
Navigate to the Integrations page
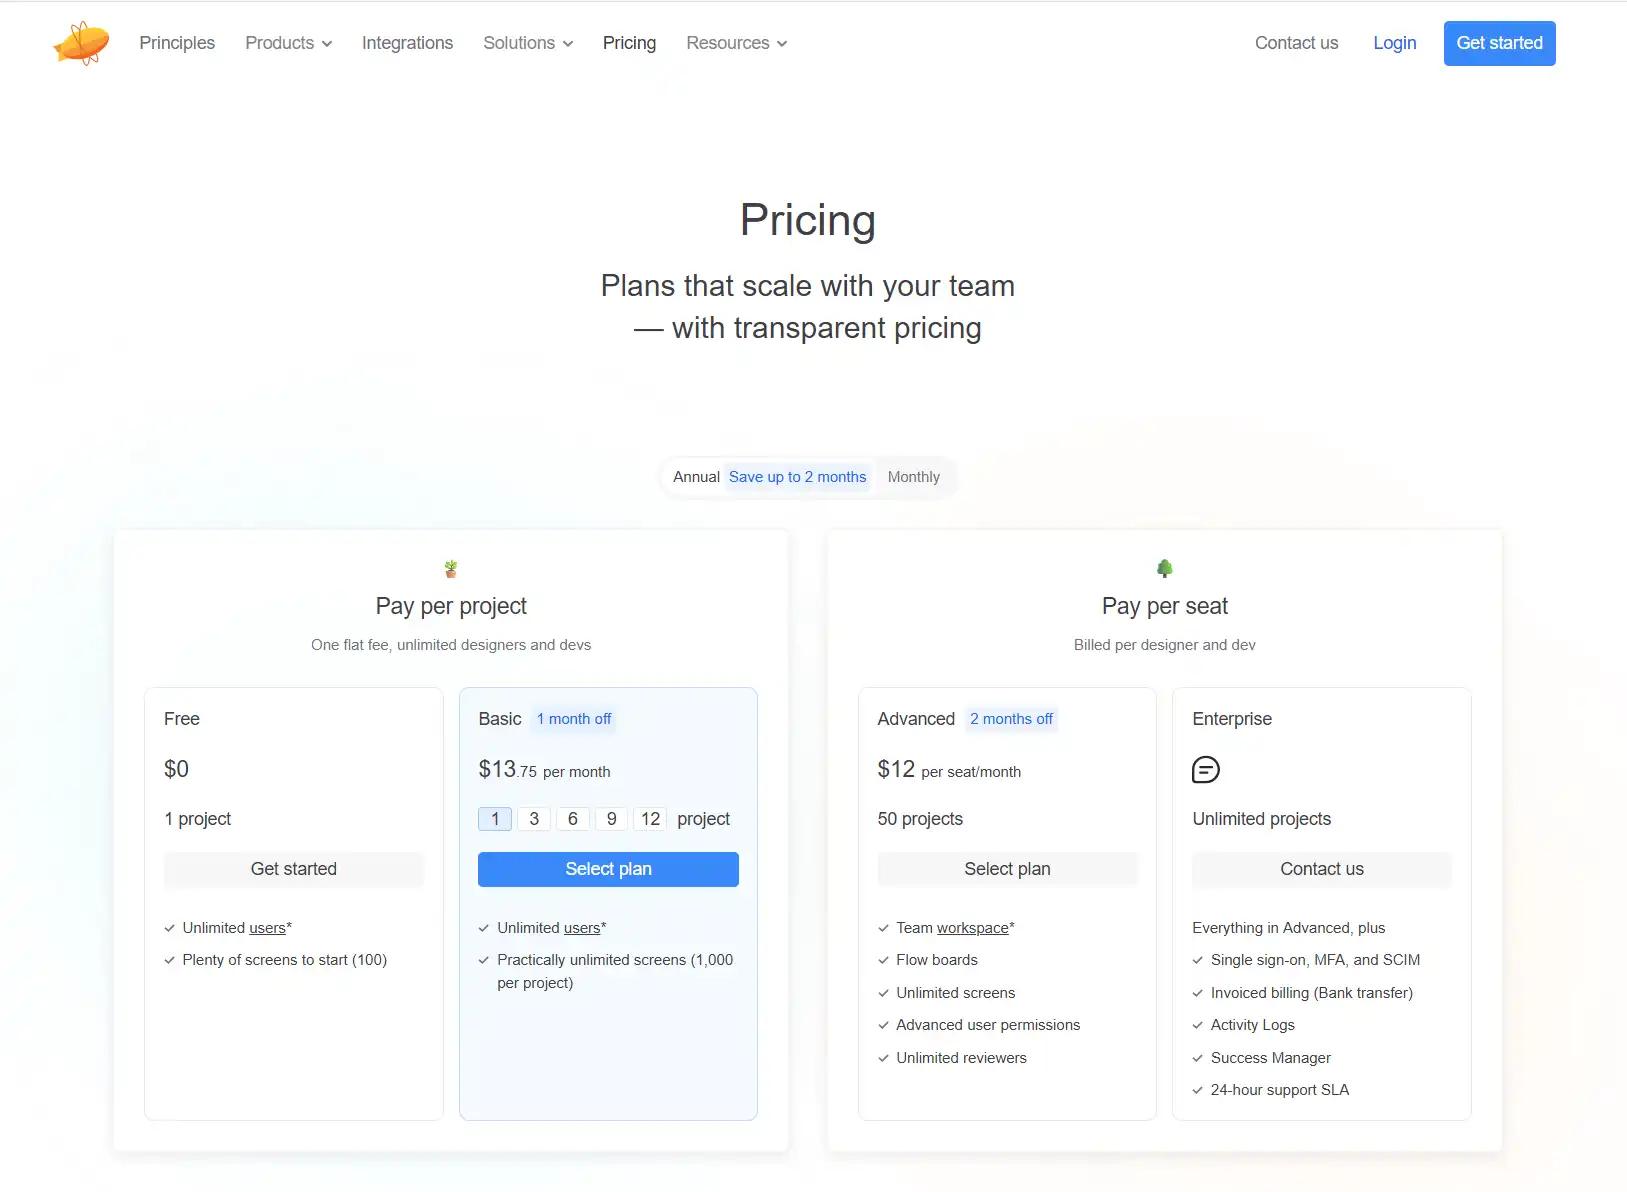tap(408, 43)
